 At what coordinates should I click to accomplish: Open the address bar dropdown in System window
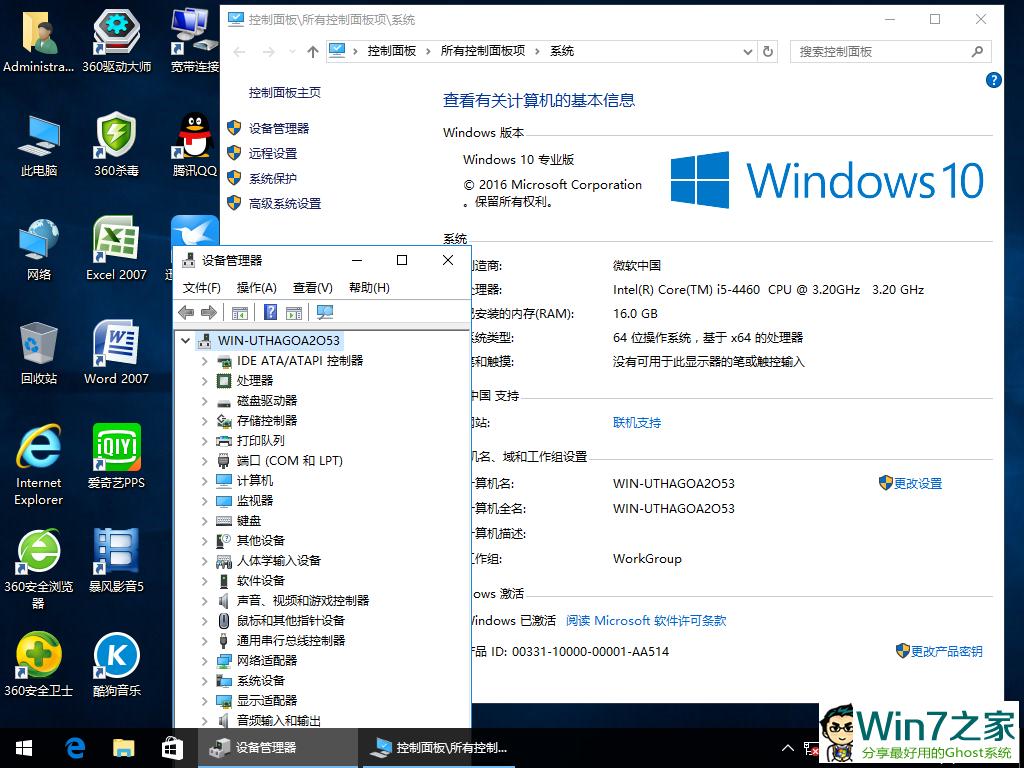[x=748, y=51]
